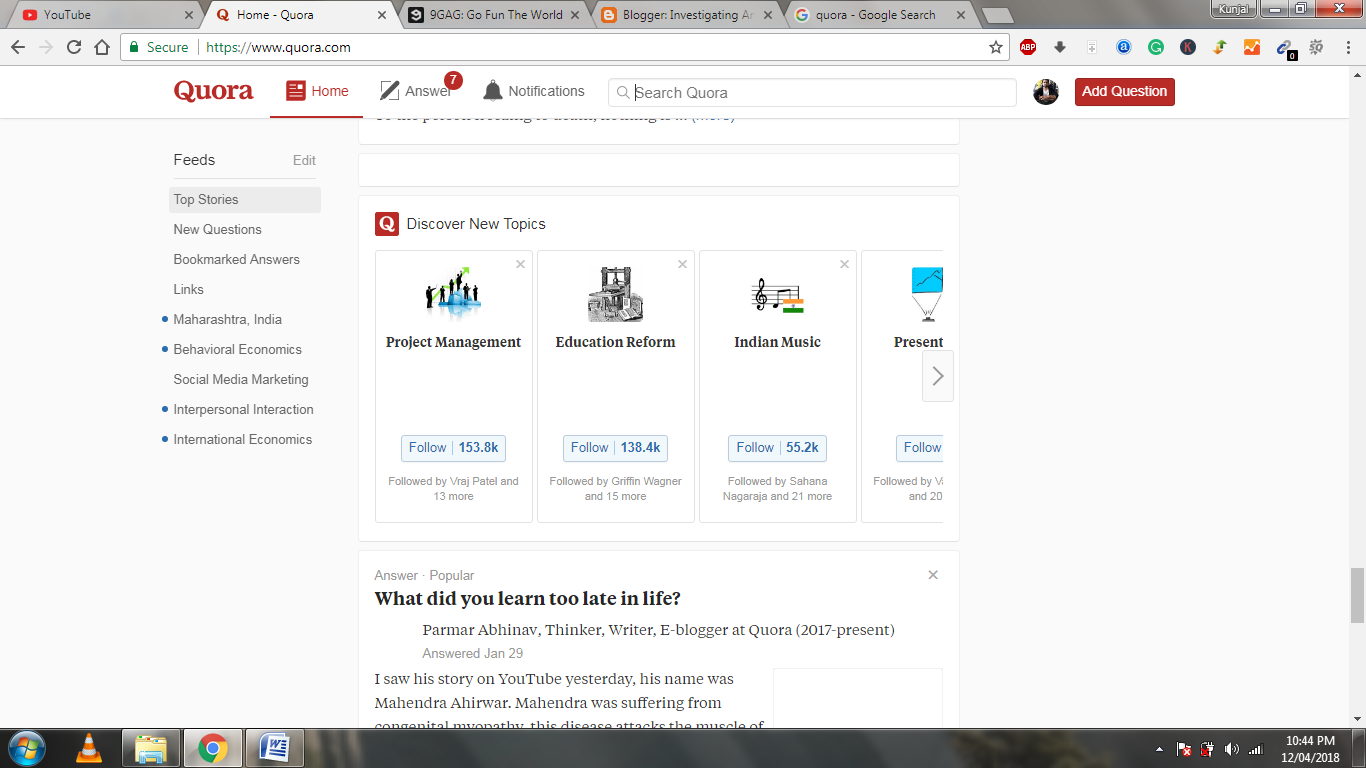Click the Add Question button

(1124, 91)
